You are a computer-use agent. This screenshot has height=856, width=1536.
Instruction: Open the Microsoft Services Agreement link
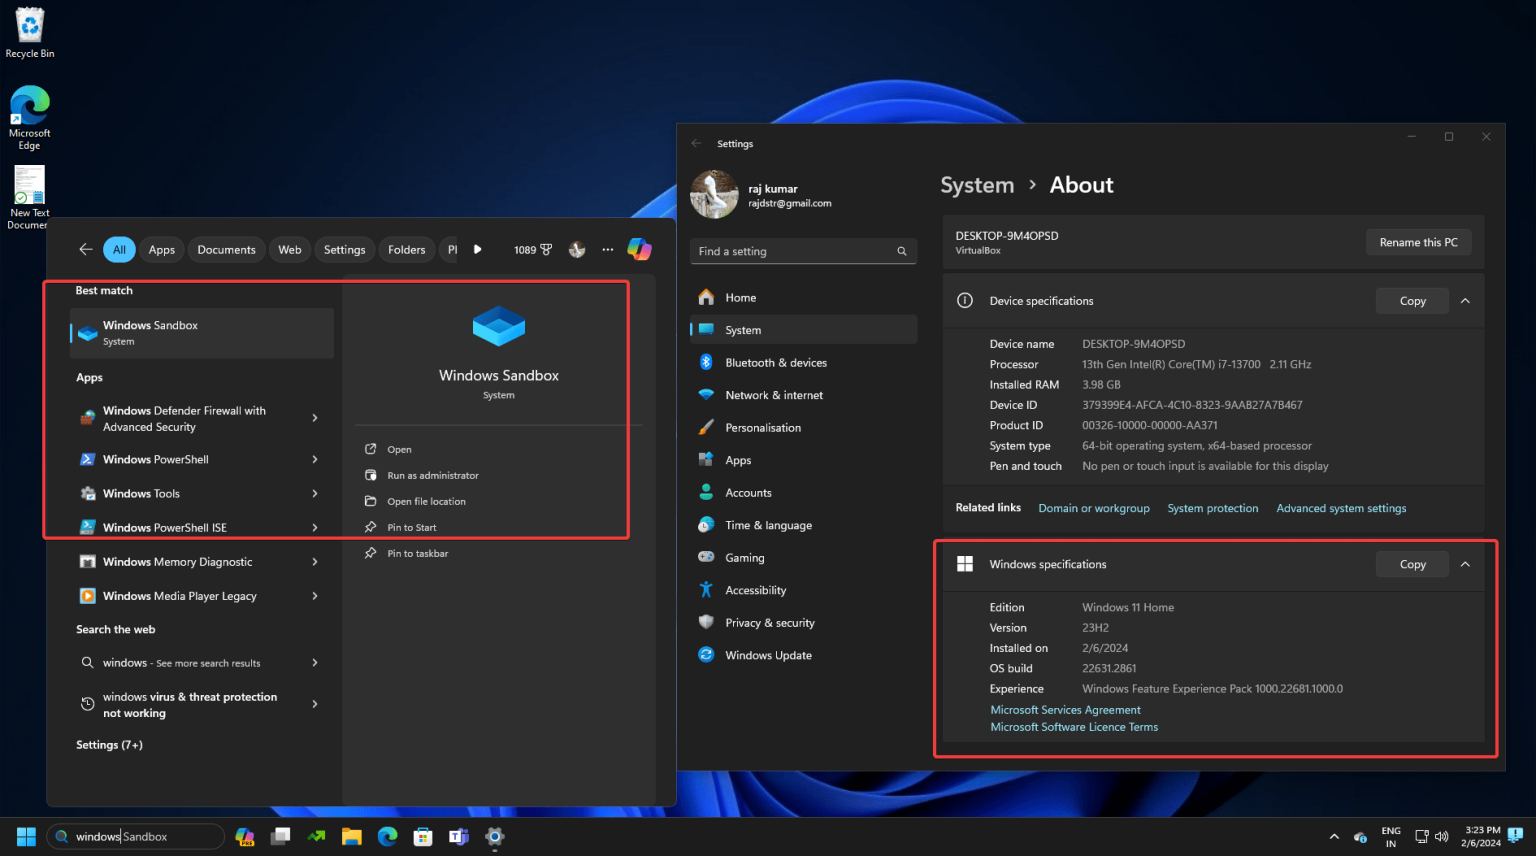point(1065,709)
